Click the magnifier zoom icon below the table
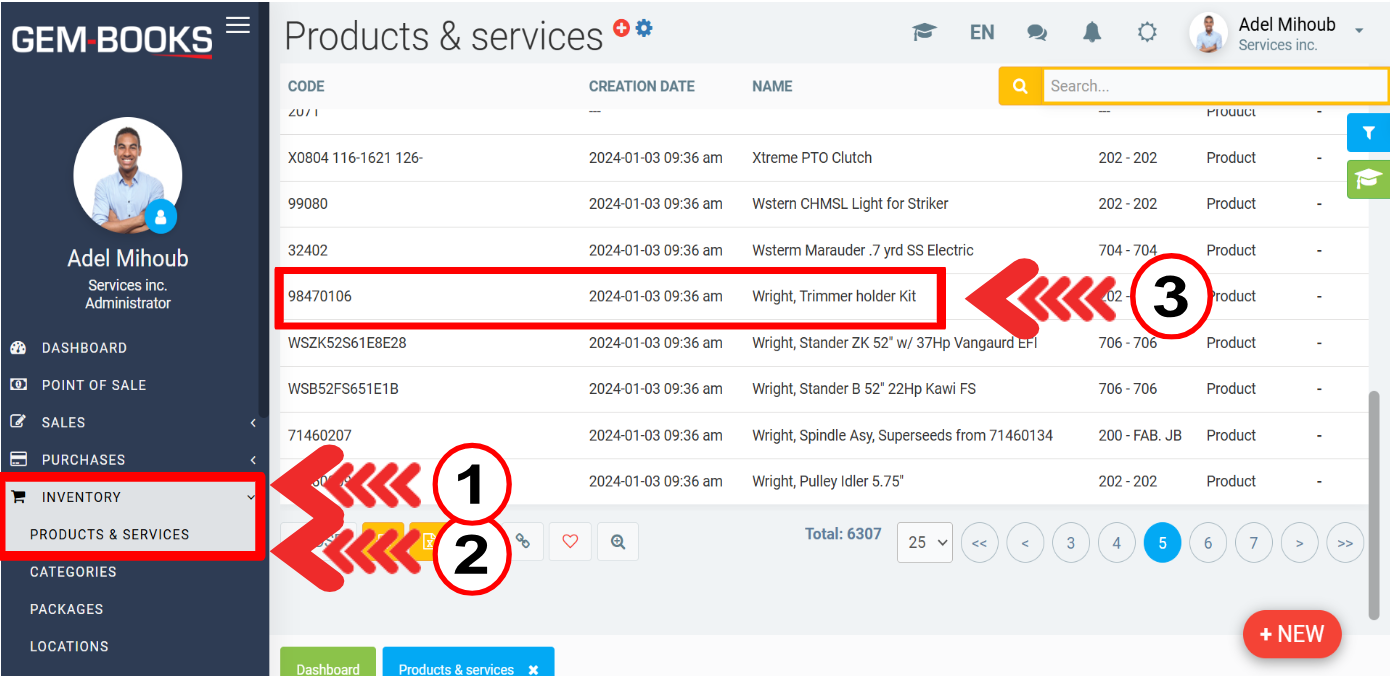The image size is (1390, 676). pos(618,542)
